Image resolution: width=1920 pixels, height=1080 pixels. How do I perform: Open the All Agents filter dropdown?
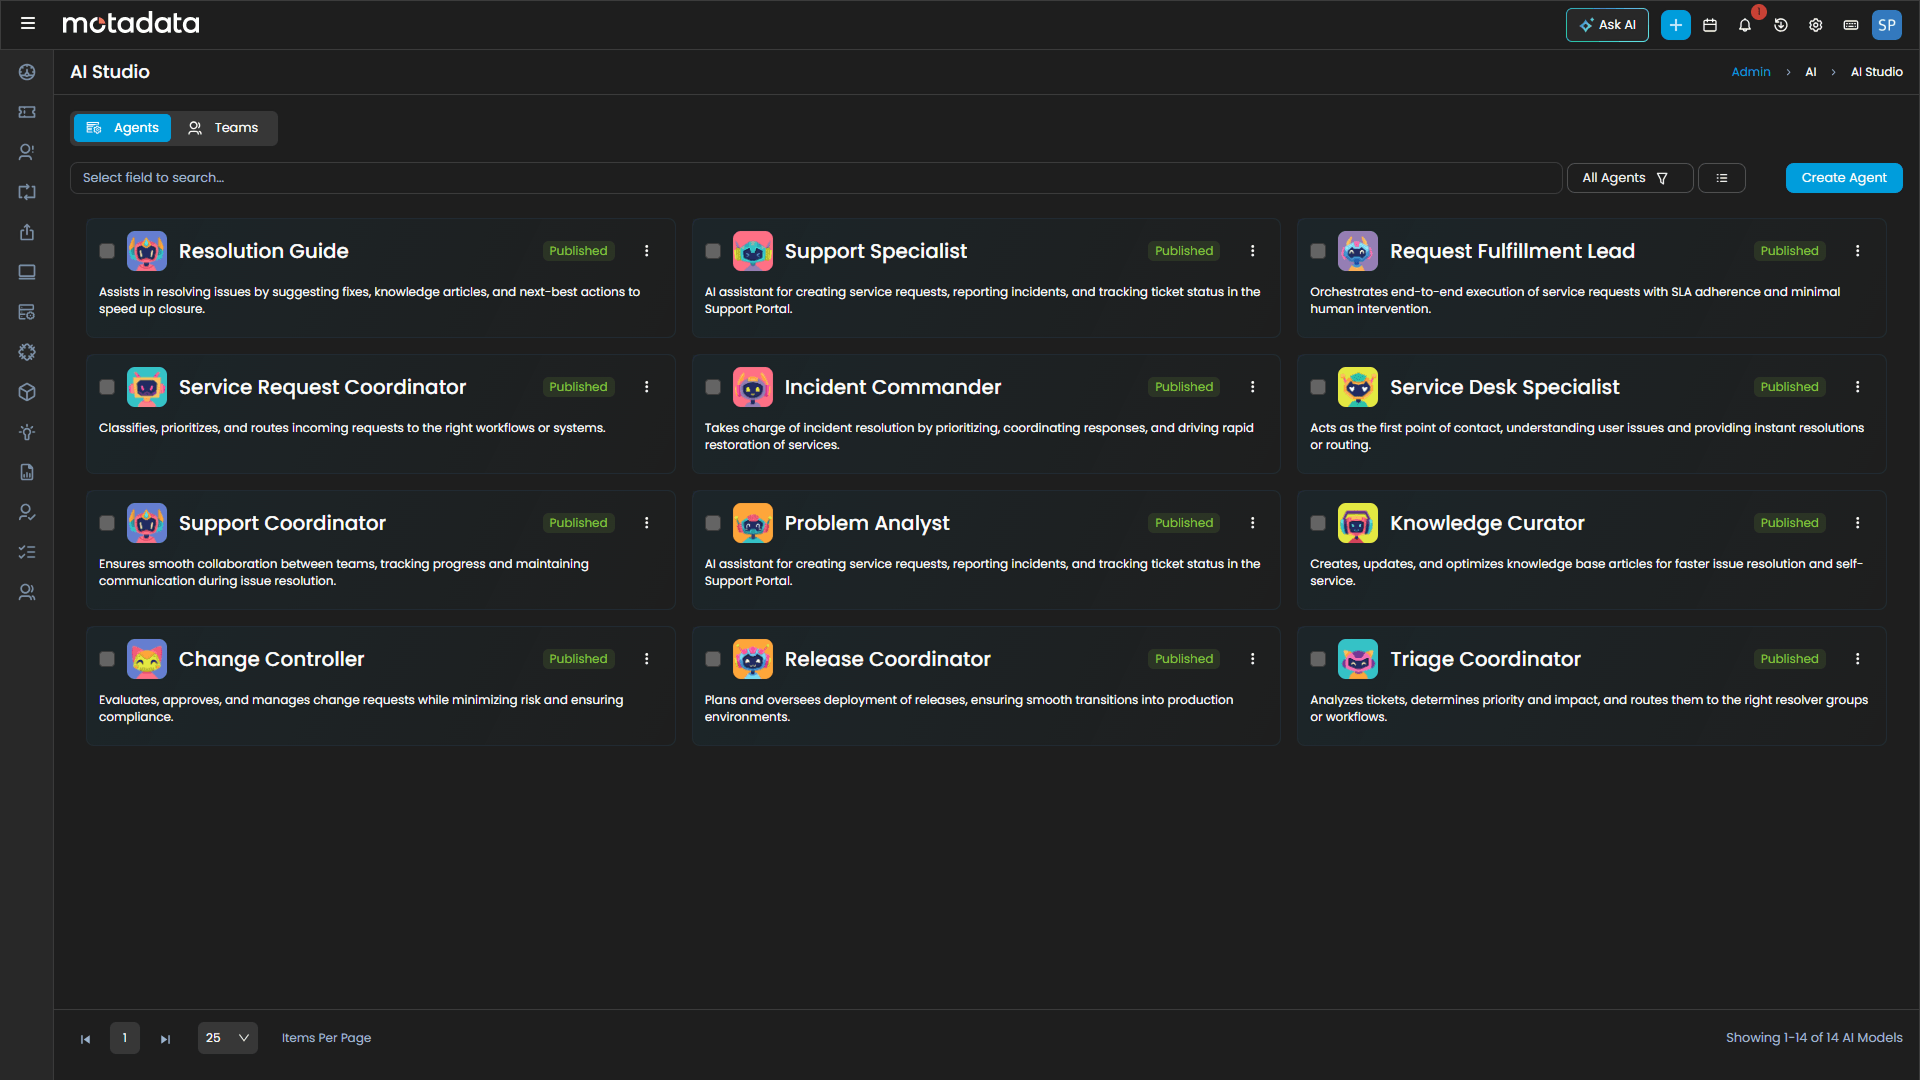point(1629,177)
